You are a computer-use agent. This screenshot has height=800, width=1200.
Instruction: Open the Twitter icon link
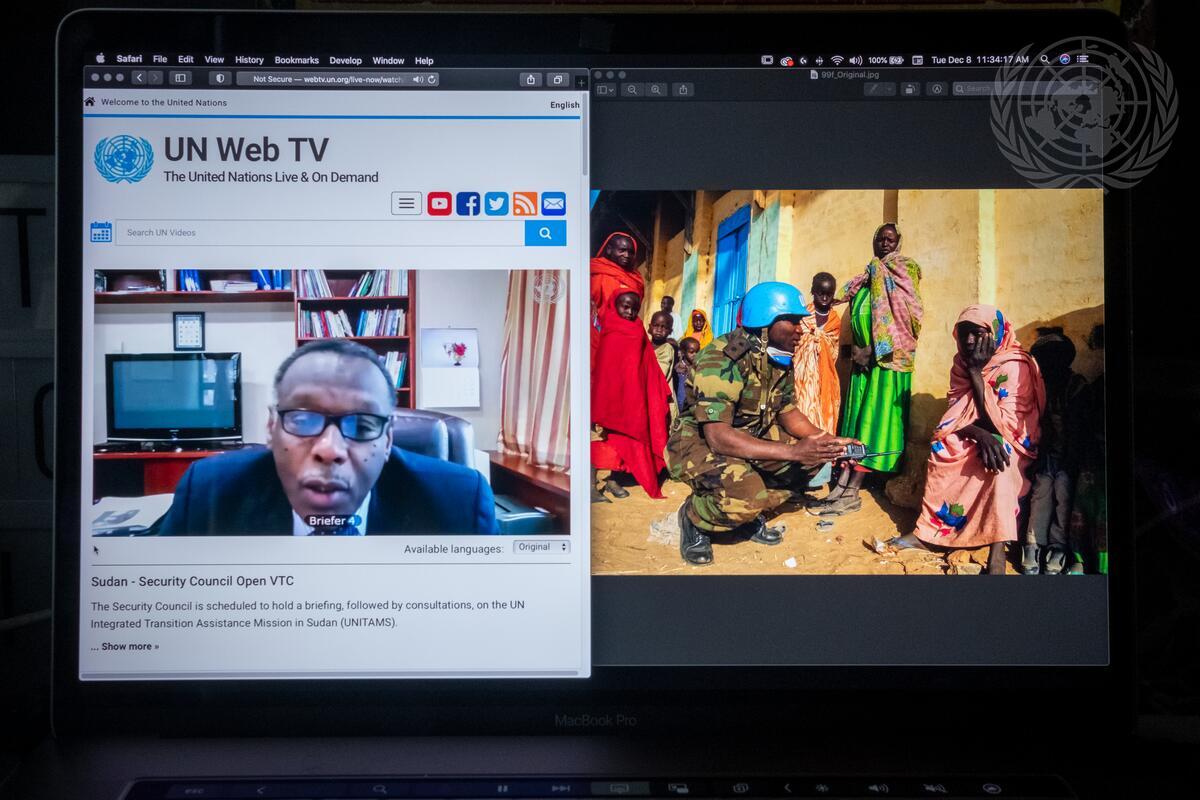[496, 204]
